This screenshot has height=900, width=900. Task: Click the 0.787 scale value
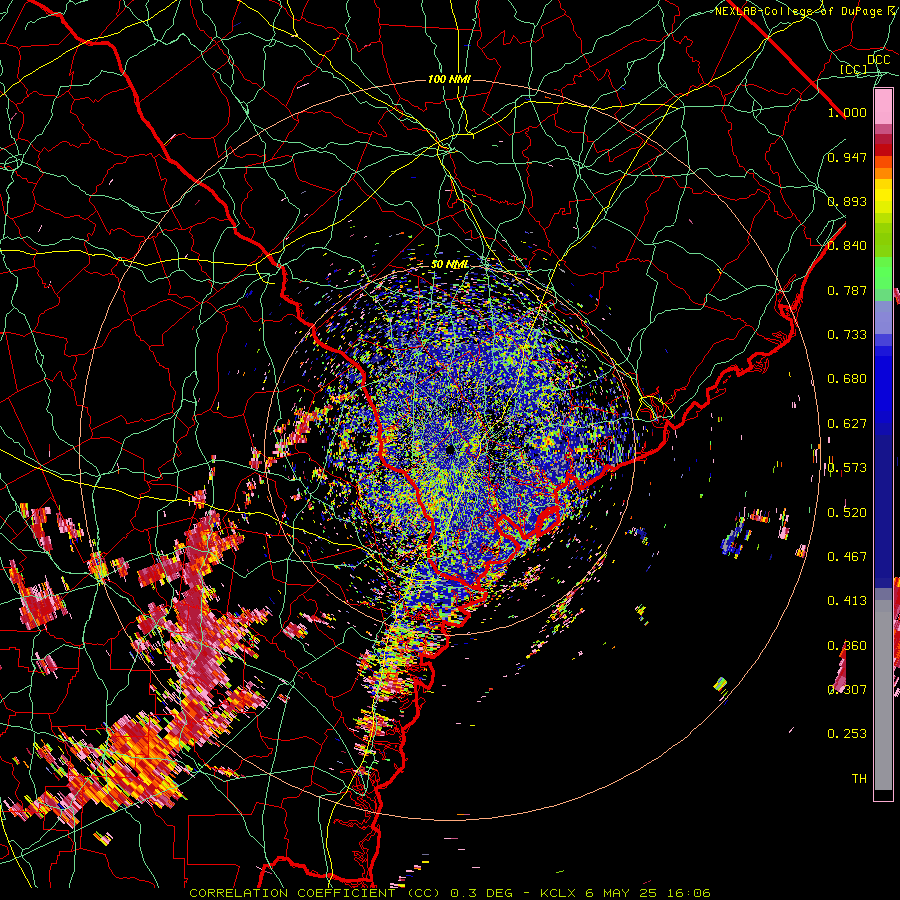point(847,290)
